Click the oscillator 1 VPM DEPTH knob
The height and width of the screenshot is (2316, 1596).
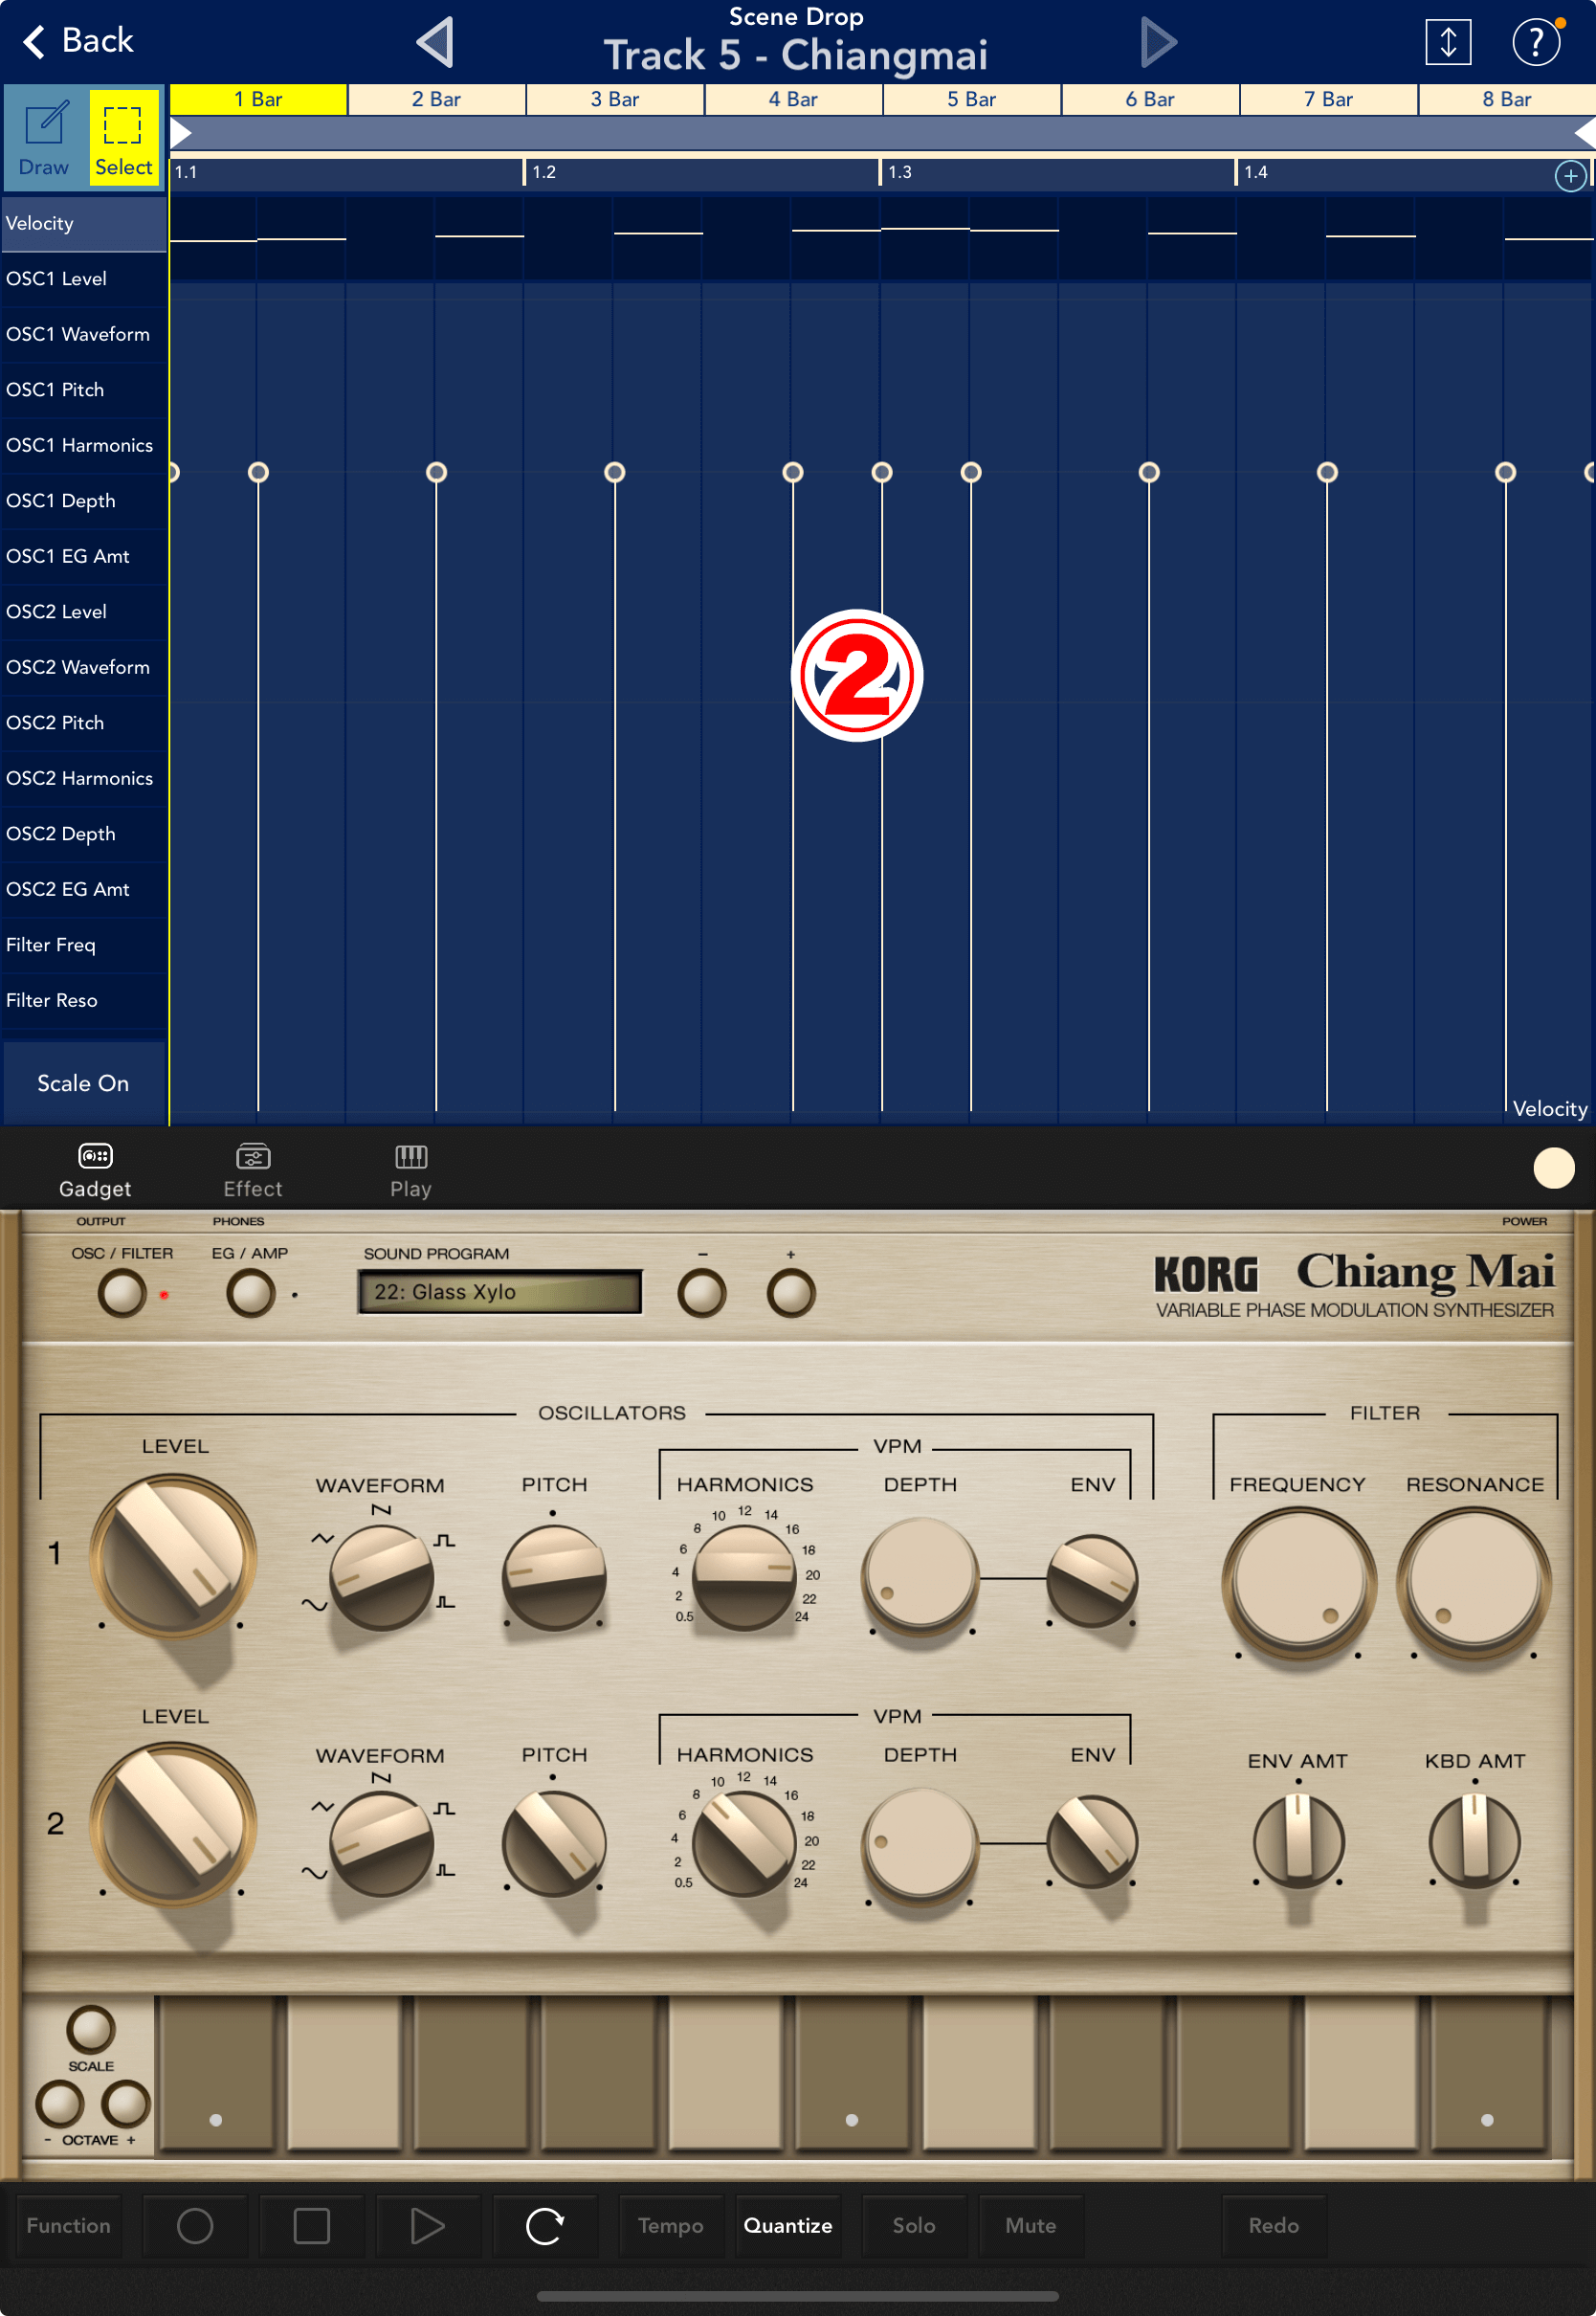(x=920, y=1577)
